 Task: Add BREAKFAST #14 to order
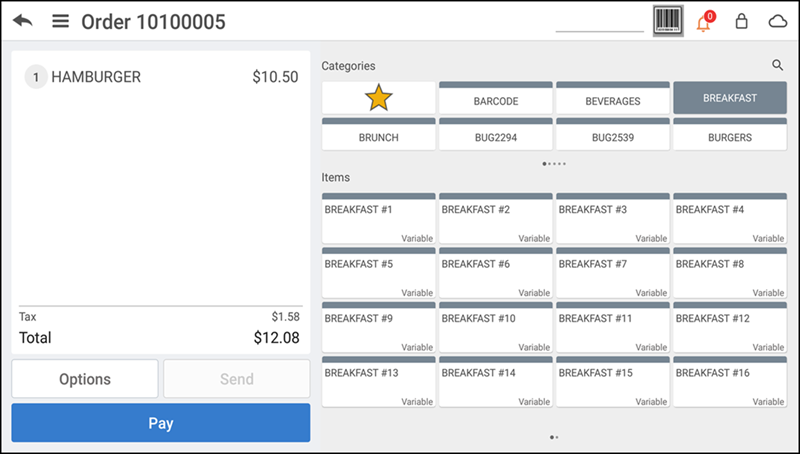495,382
